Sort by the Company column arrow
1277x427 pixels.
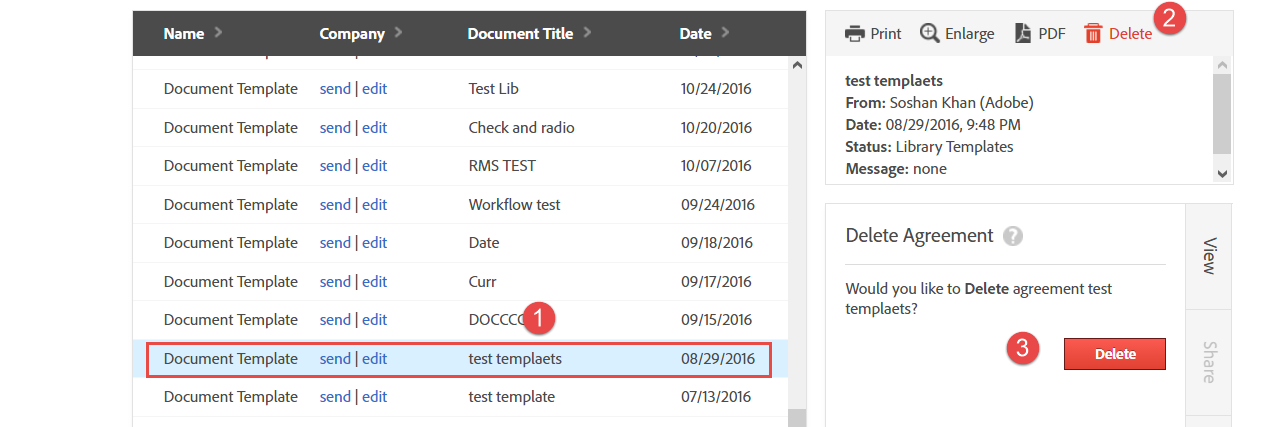(x=399, y=33)
